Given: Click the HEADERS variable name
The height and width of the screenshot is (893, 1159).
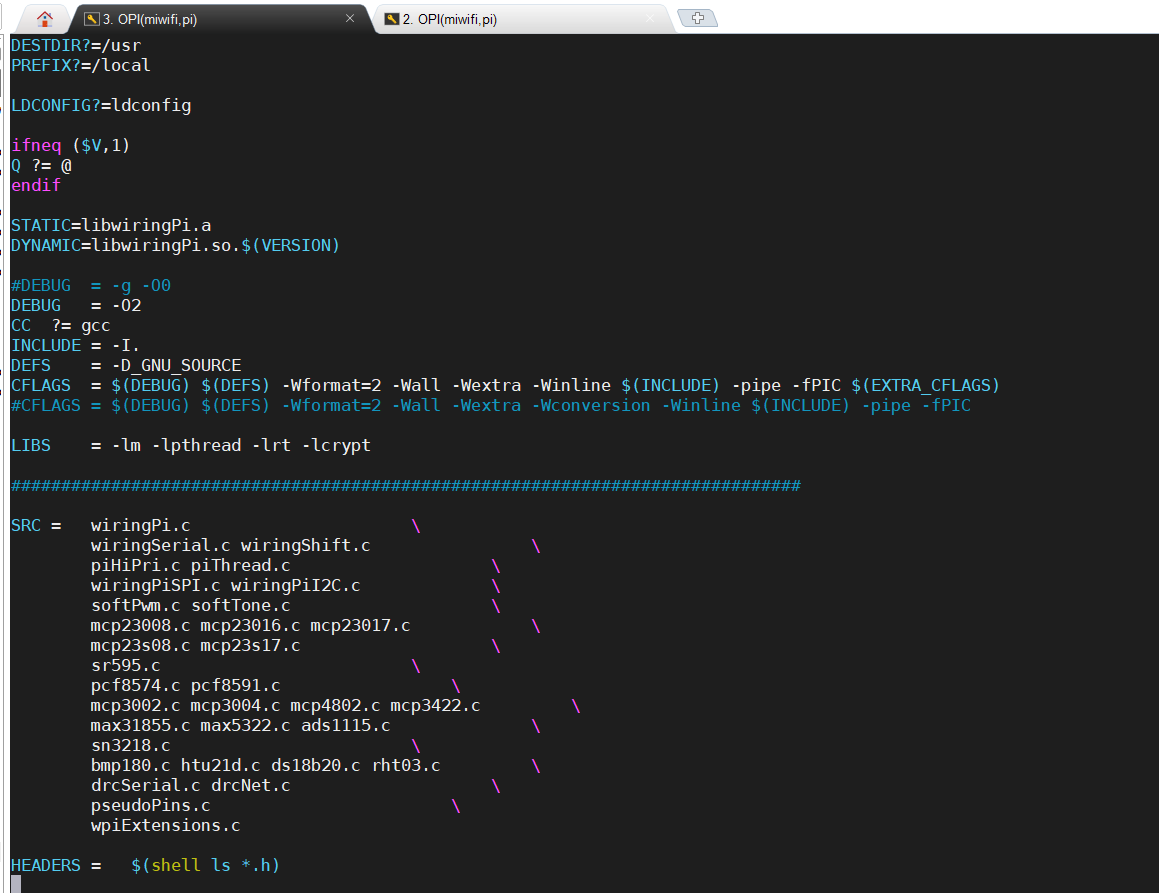Looking at the screenshot, I should click(46, 864).
